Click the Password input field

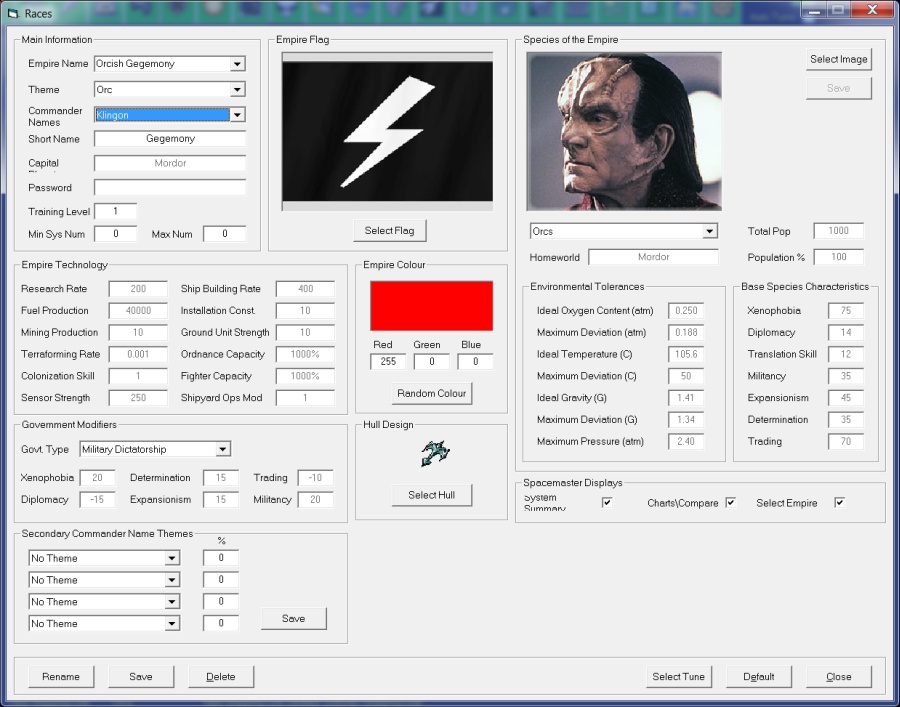tap(170, 187)
